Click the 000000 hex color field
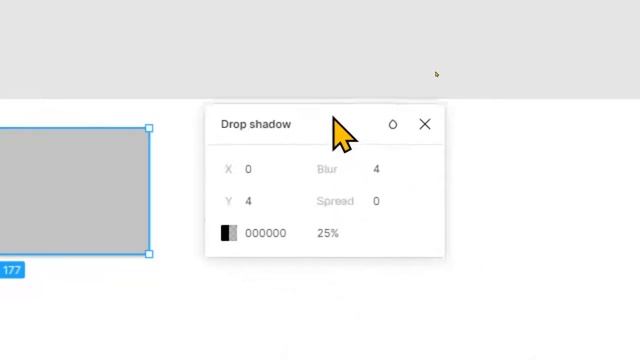 (265, 233)
